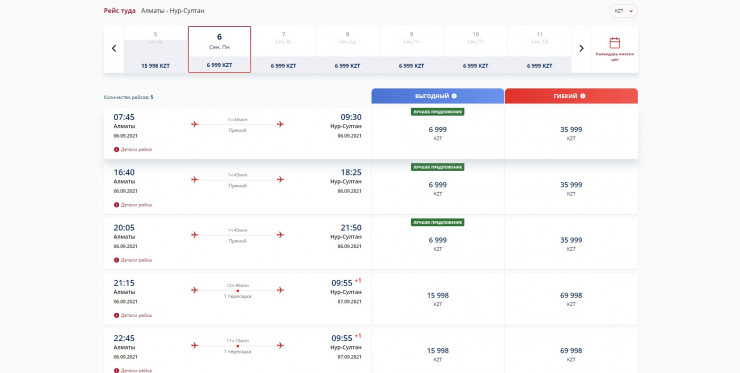Click arrival plane icon of 20:05 flight
This screenshot has width=740, height=373.
(280, 235)
